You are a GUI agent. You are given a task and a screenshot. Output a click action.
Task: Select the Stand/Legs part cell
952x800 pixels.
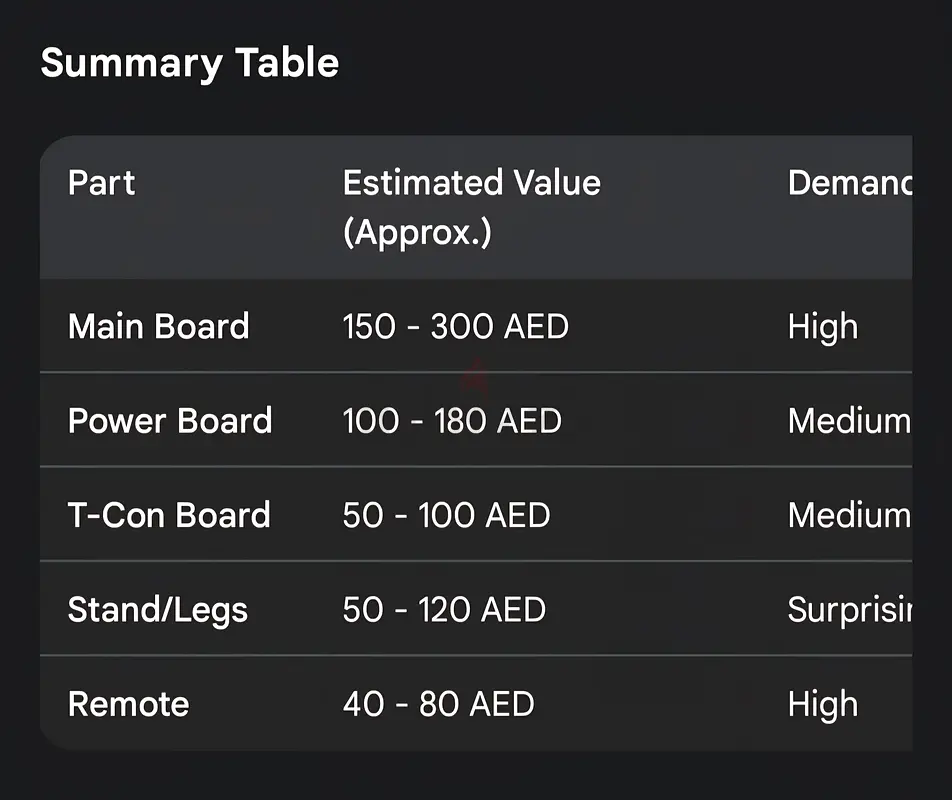point(157,610)
